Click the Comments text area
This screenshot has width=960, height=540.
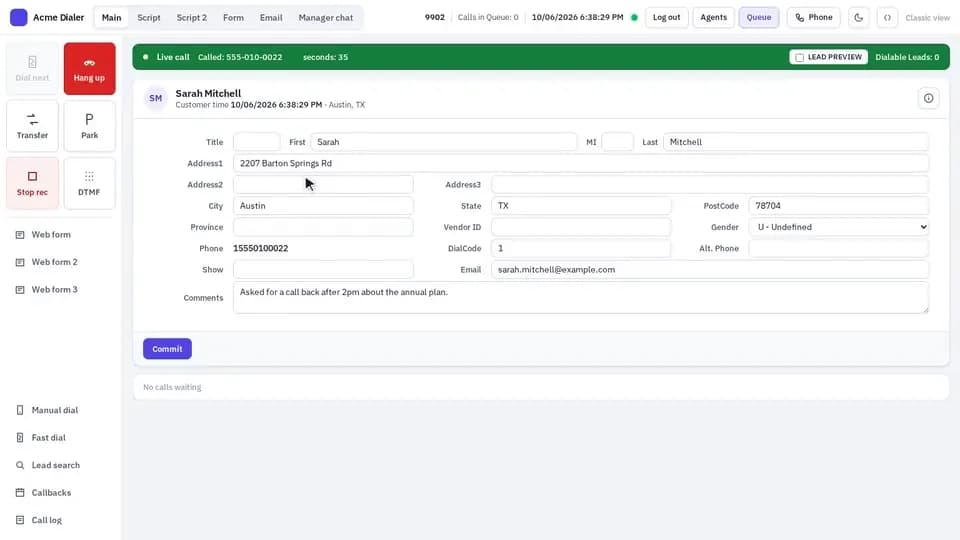click(581, 298)
